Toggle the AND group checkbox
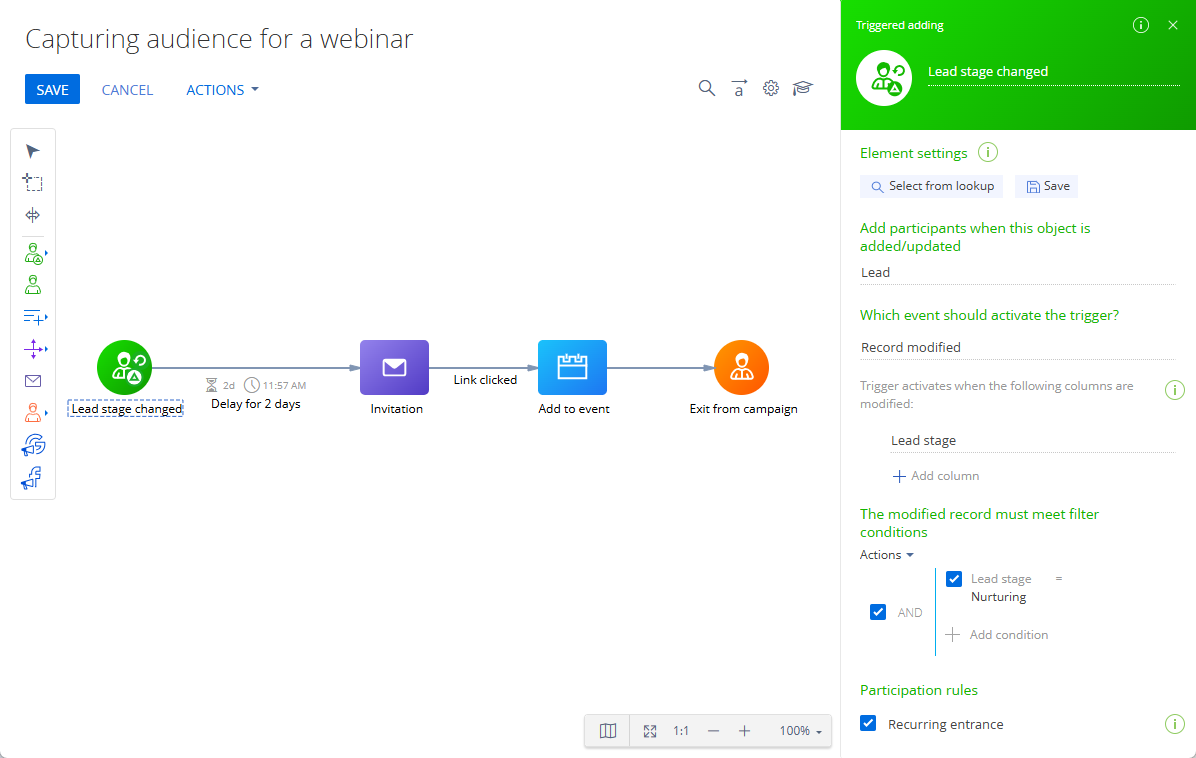Viewport: 1196px width, 758px height. click(x=878, y=612)
